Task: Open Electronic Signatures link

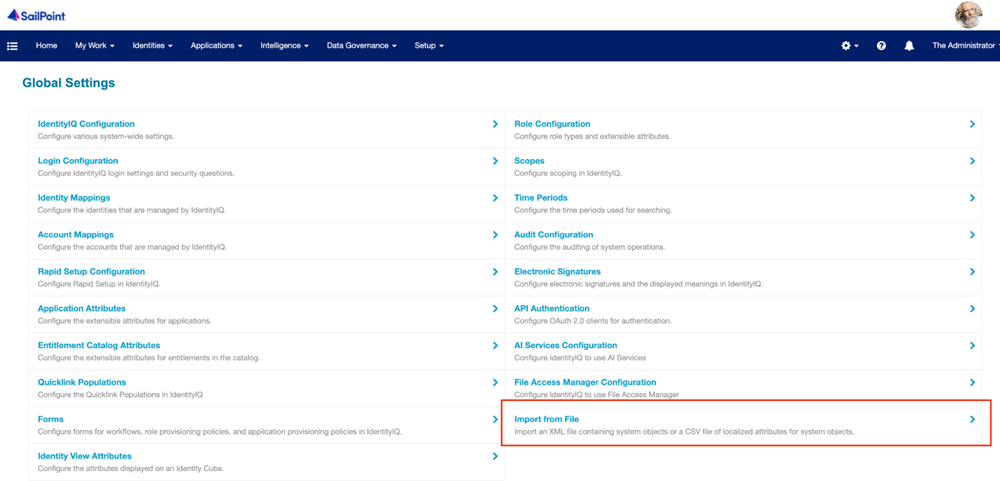Action: (557, 272)
